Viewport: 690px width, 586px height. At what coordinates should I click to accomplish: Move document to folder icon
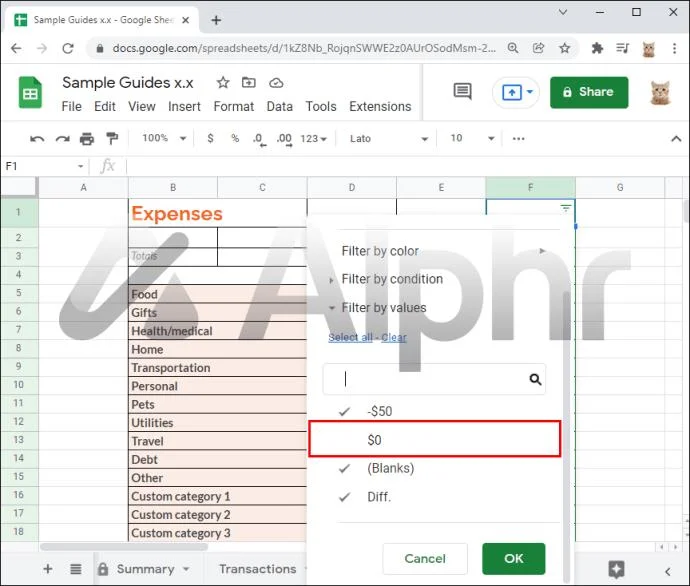click(249, 82)
